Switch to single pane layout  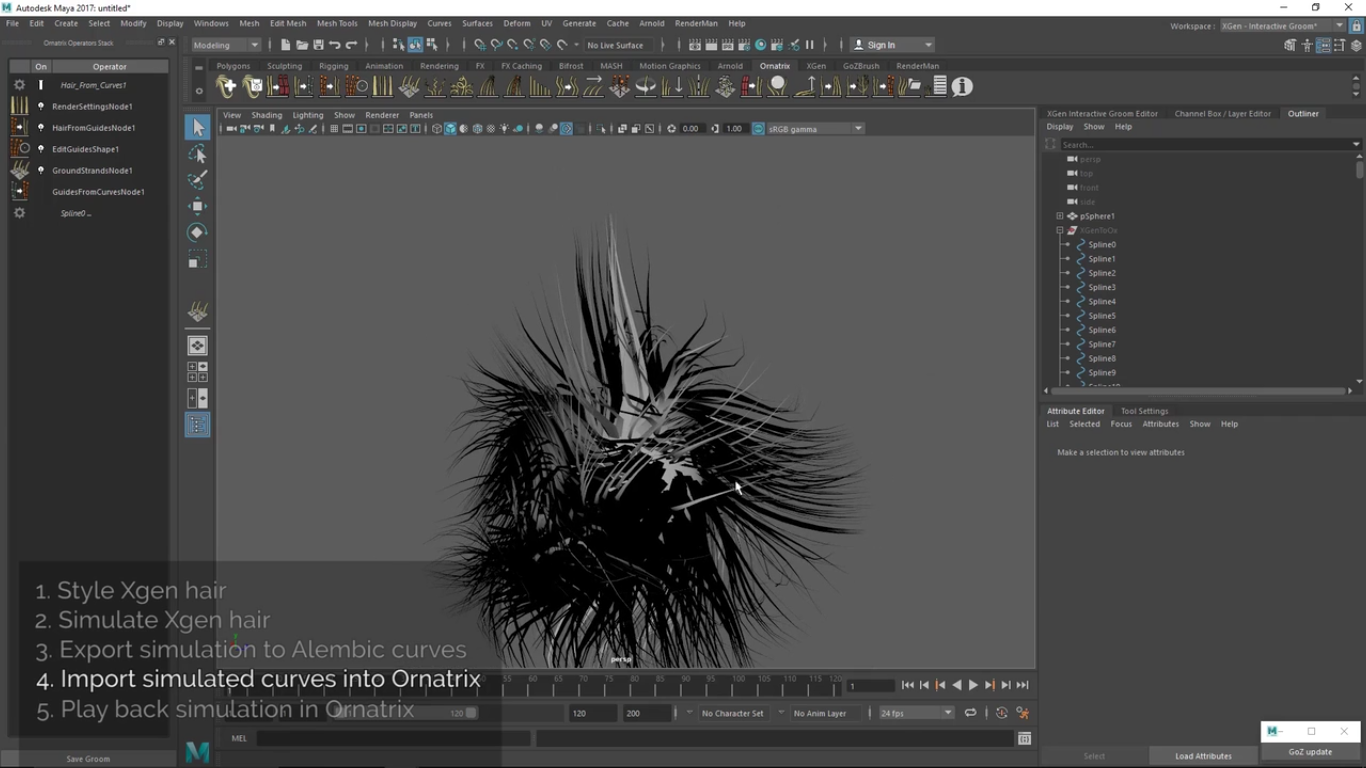click(197, 346)
